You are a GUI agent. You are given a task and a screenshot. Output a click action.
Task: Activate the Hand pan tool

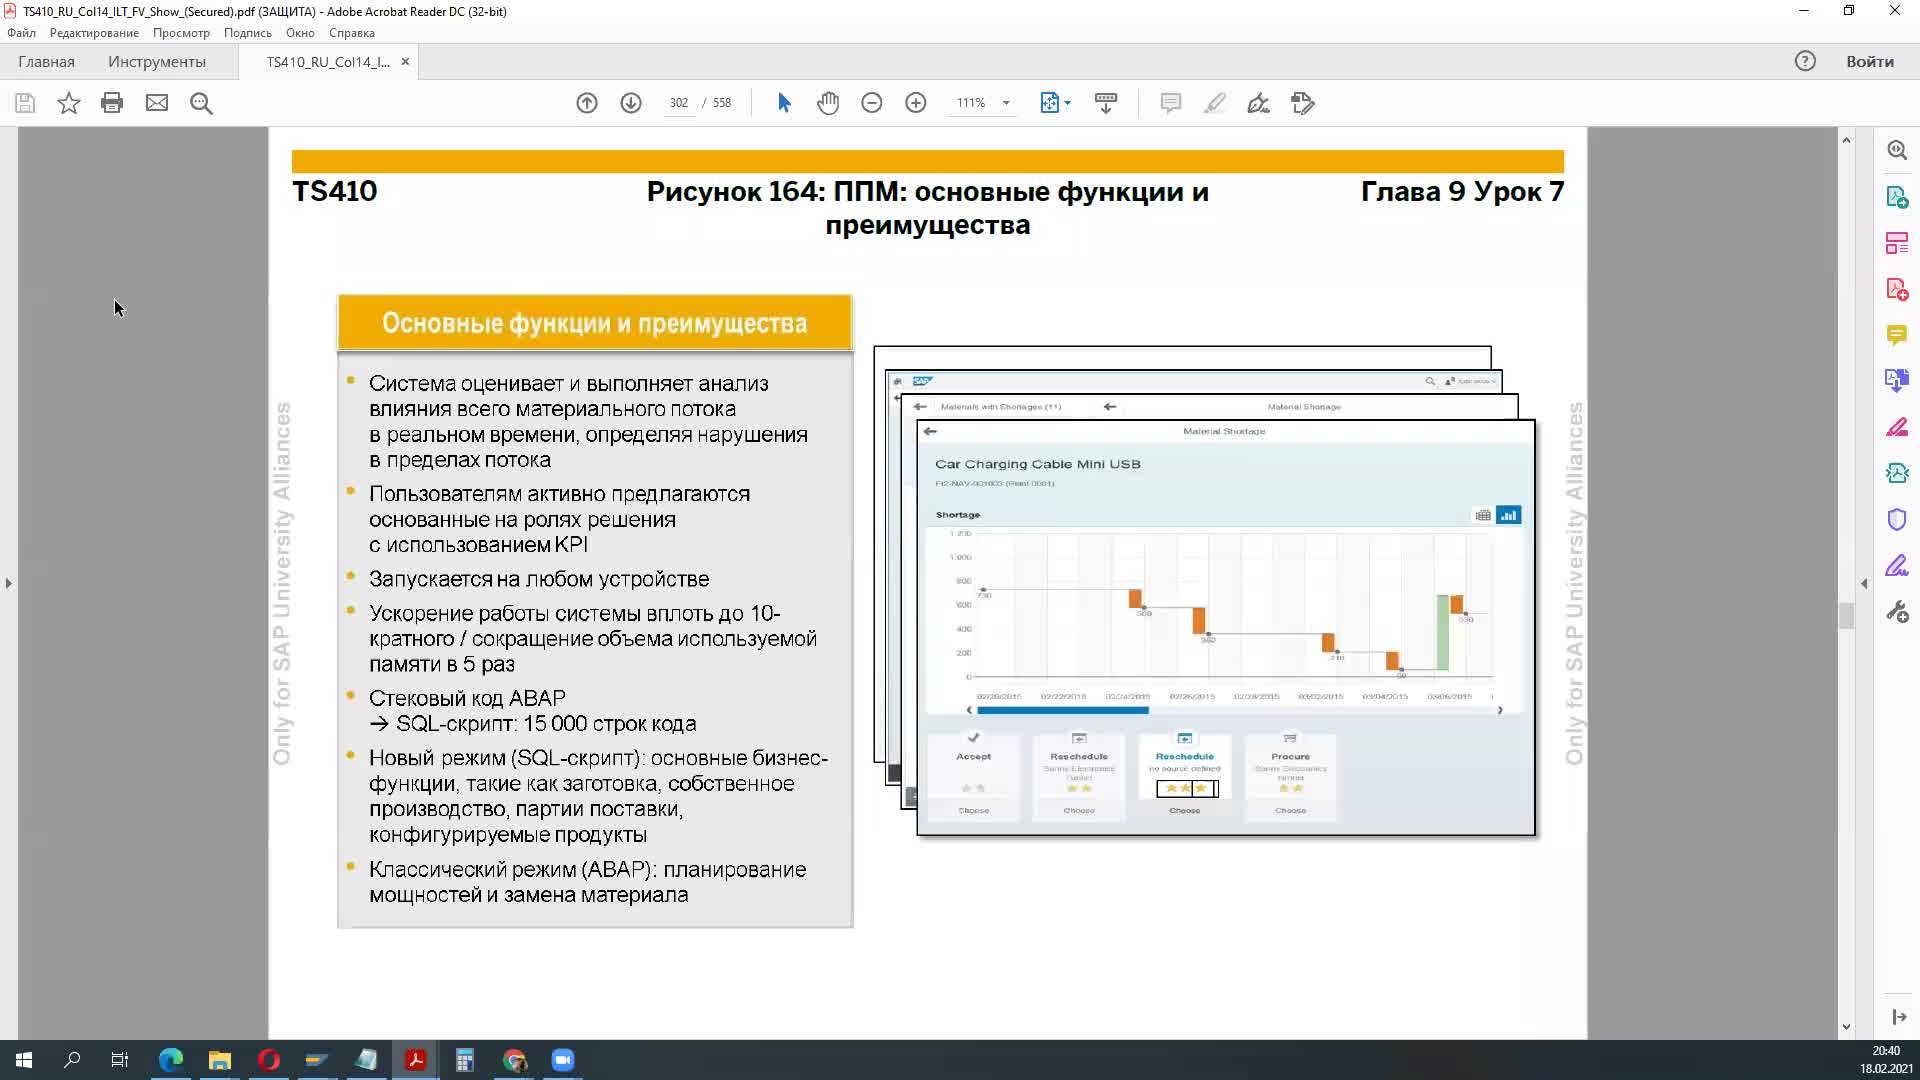[x=828, y=103]
